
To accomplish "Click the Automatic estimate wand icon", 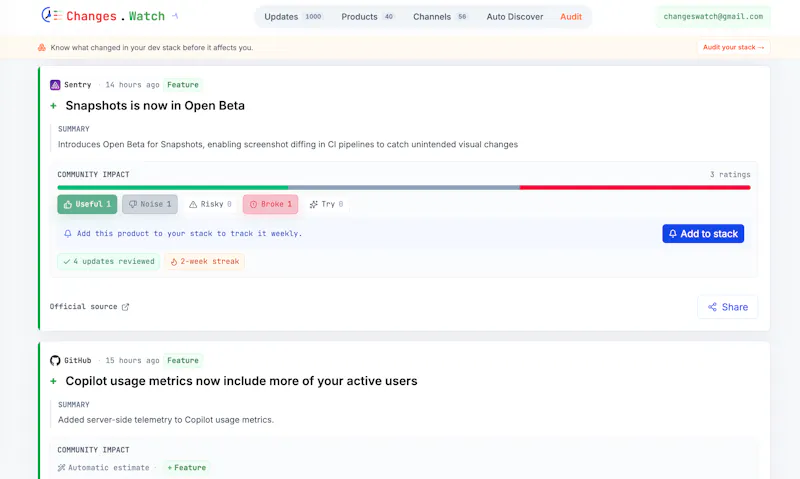I will coord(62,467).
